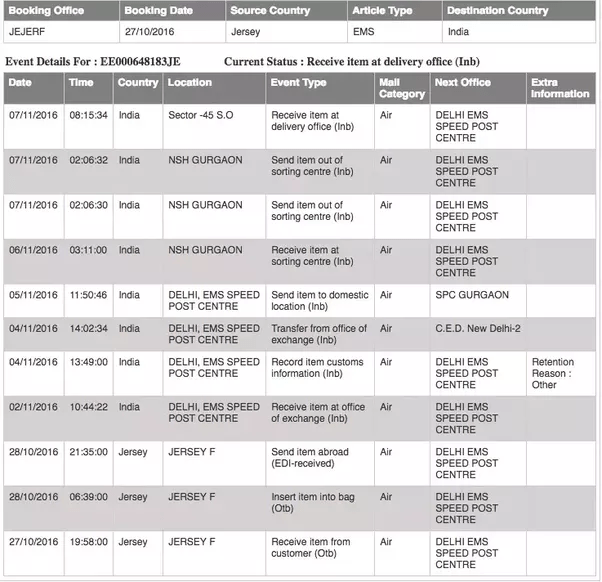Click the Destination Country header
The width and height of the screenshot is (602, 582).
coord(519,10)
